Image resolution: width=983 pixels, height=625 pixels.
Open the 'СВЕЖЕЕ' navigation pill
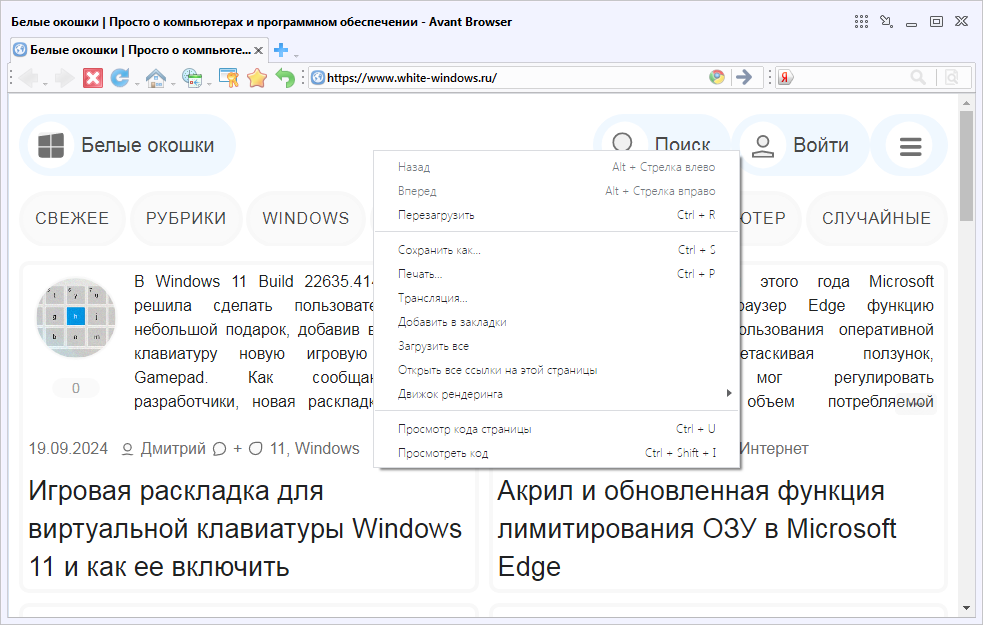pyautogui.click(x=72, y=218)
